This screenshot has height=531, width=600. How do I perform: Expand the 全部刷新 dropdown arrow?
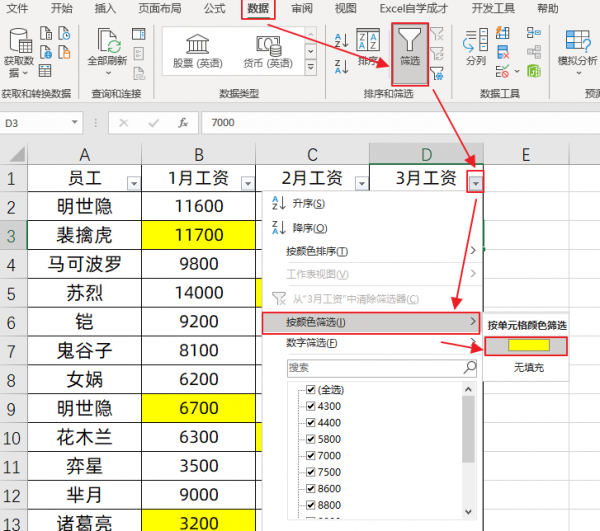pos(109,73)
